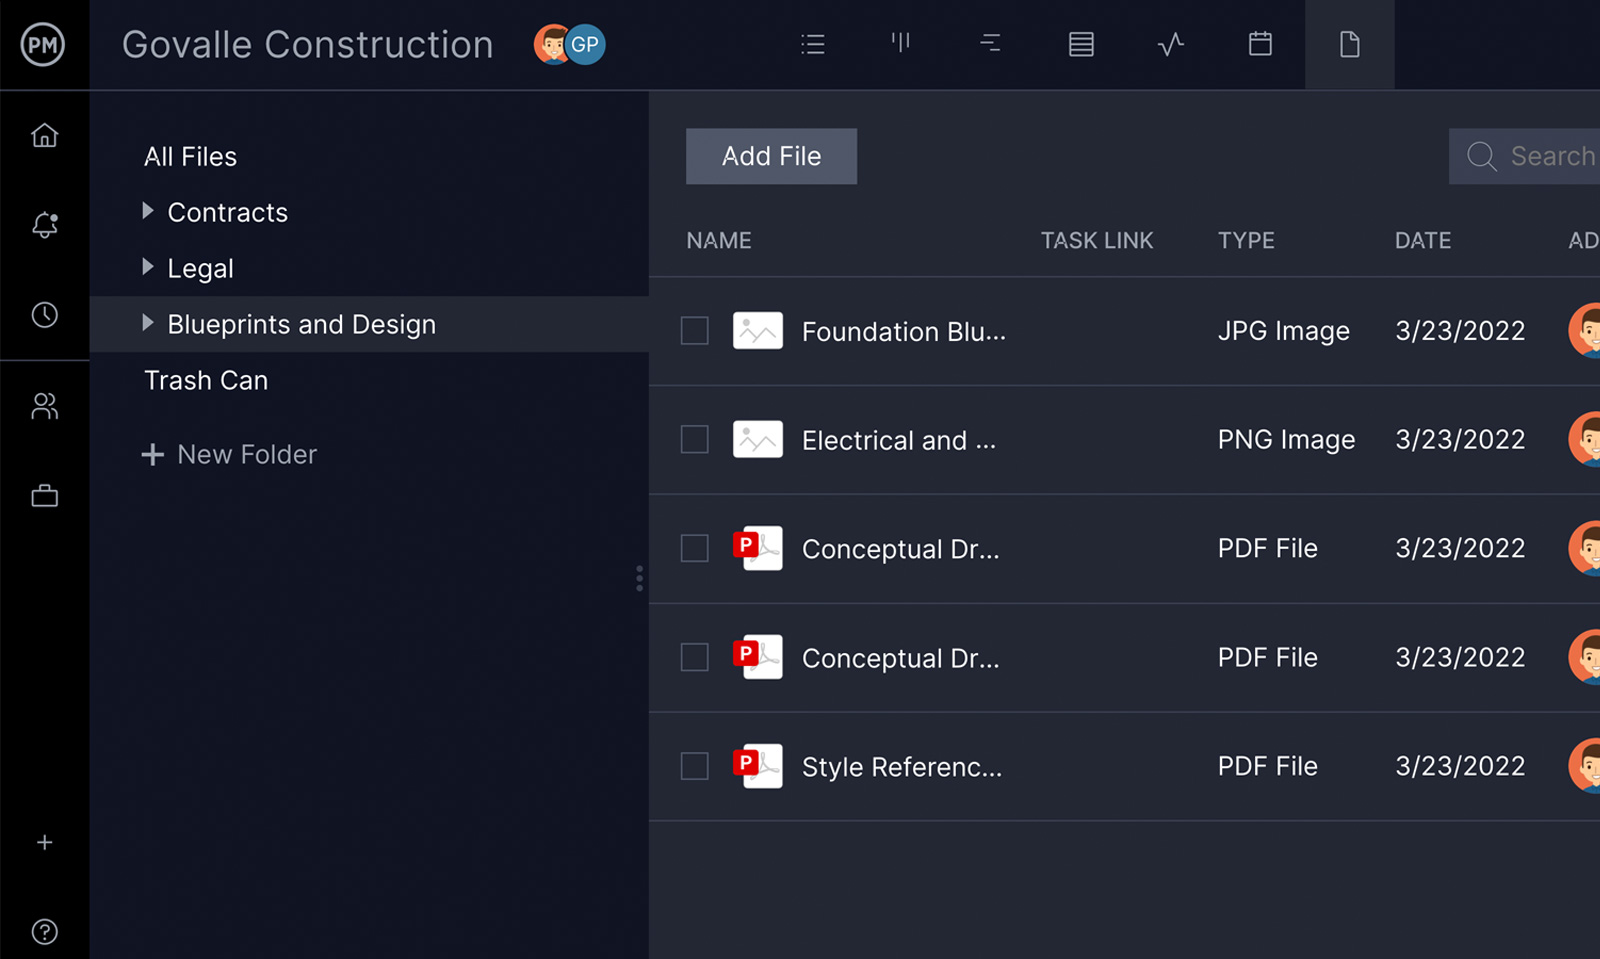Image resolution: width=1600 pixels, height=959 pixels.
Task: Click the PM logo icon
Action: [43, 44]
